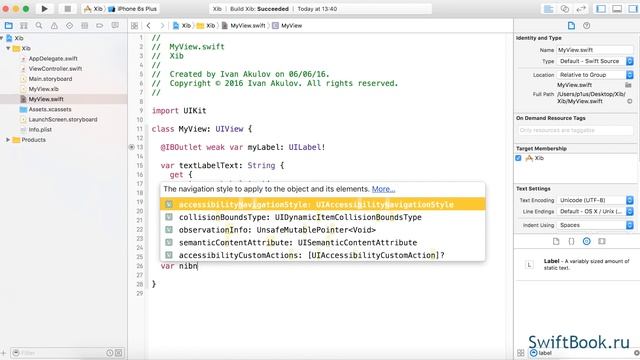
Task: Open Indent Using dropdown Spaces
Action: (x=595, y=225)
